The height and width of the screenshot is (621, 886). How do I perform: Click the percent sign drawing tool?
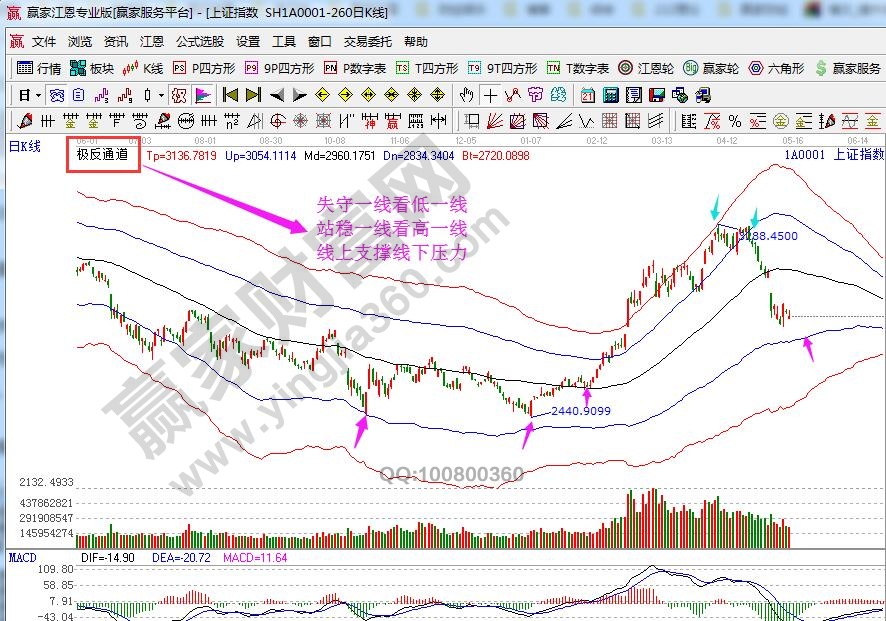[x=735, y=121]
